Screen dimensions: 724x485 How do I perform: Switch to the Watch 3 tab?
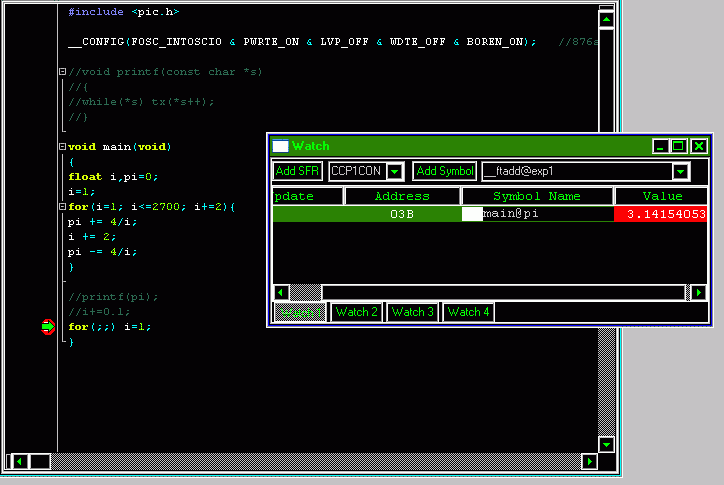click(412, 312)
